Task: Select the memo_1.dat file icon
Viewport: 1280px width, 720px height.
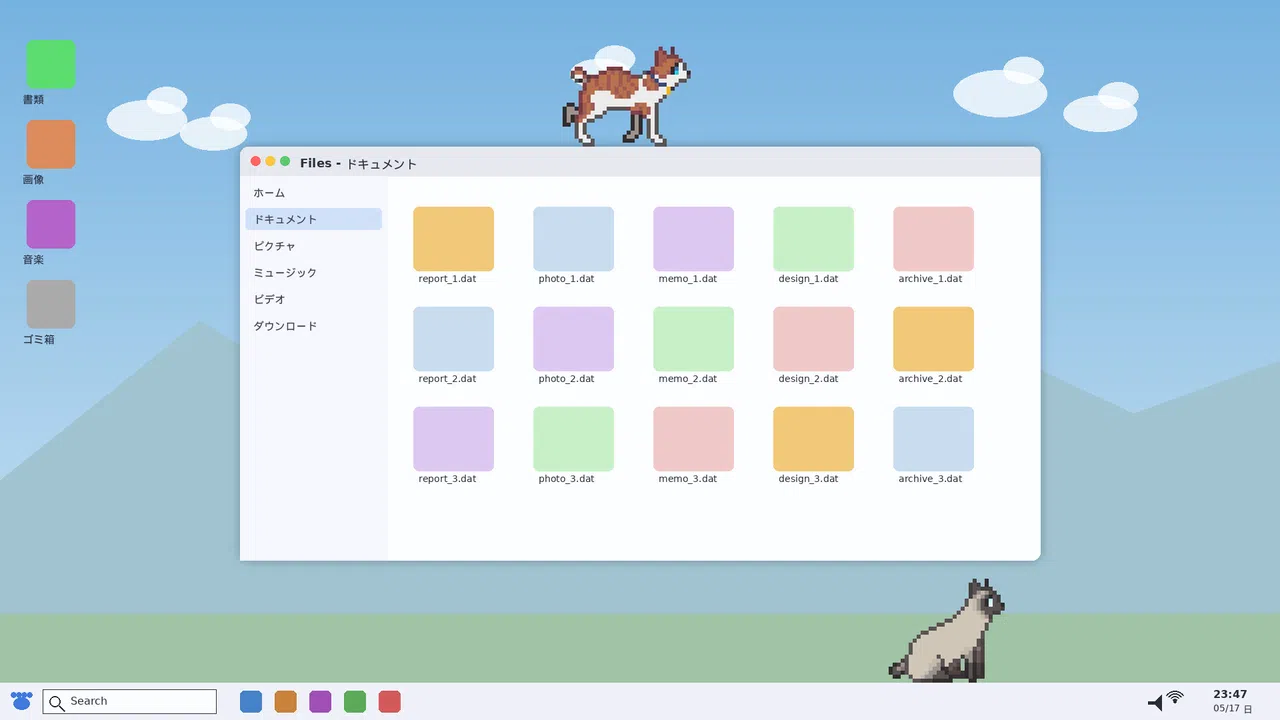Action: [x=693, y=239]
